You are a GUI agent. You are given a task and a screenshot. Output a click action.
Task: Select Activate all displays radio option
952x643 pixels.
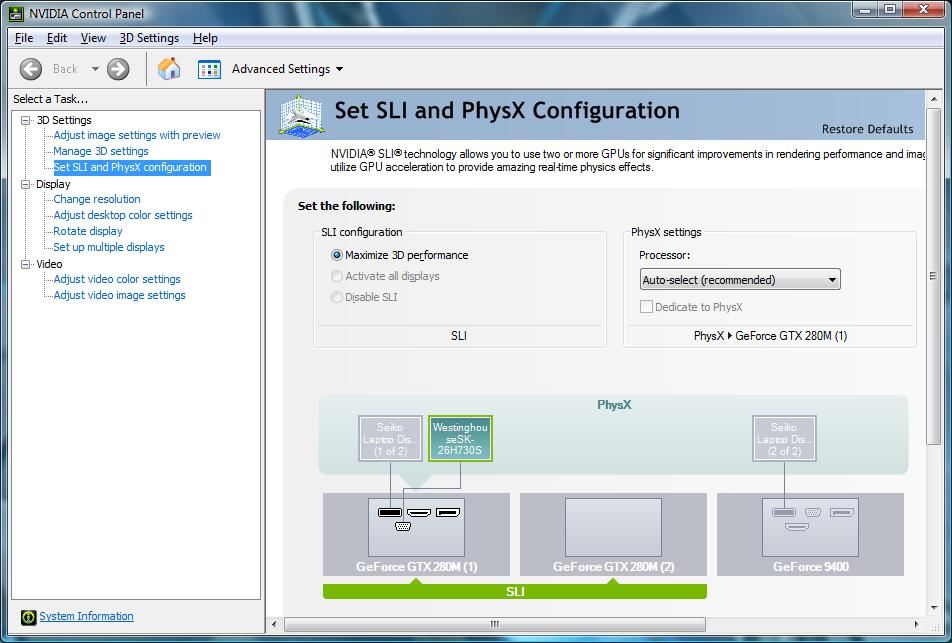pos(337,276)
